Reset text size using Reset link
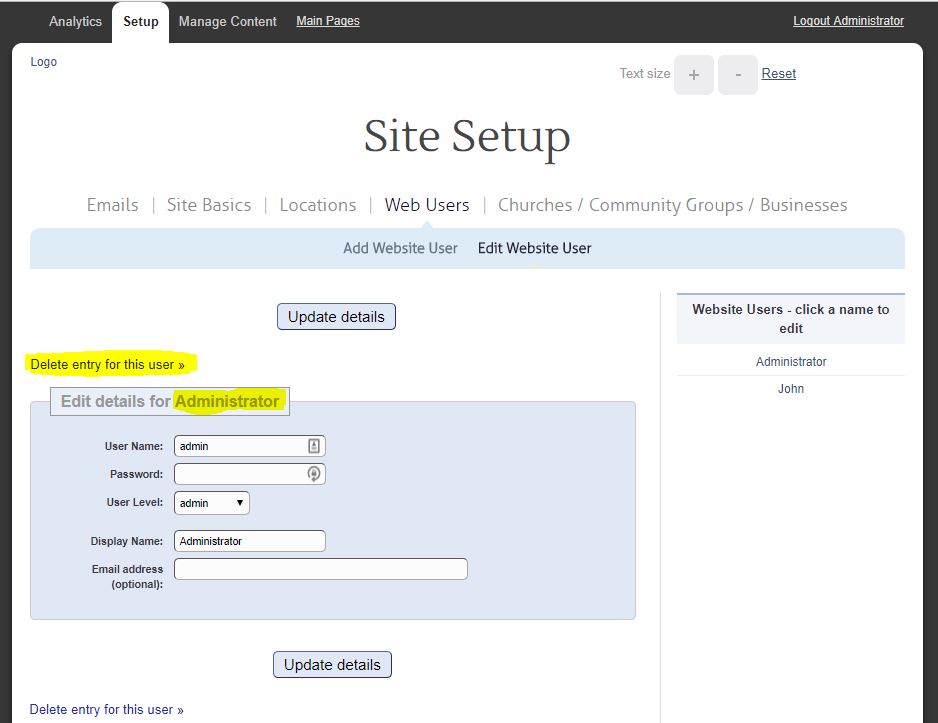The image size is (938, 723). [x=779, y=74]
